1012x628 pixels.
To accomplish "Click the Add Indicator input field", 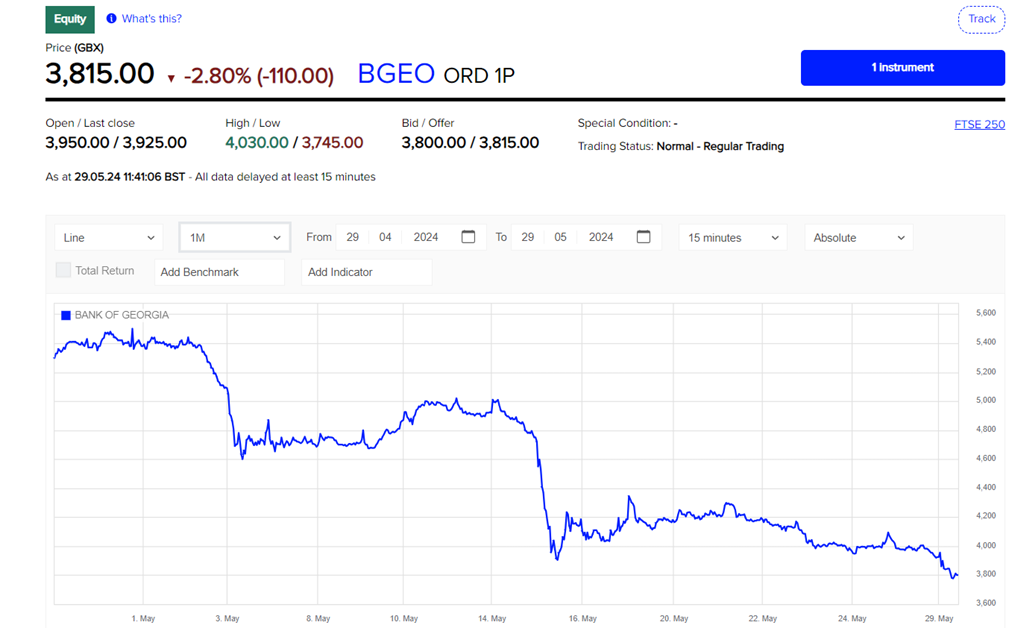I will point(366,272).
